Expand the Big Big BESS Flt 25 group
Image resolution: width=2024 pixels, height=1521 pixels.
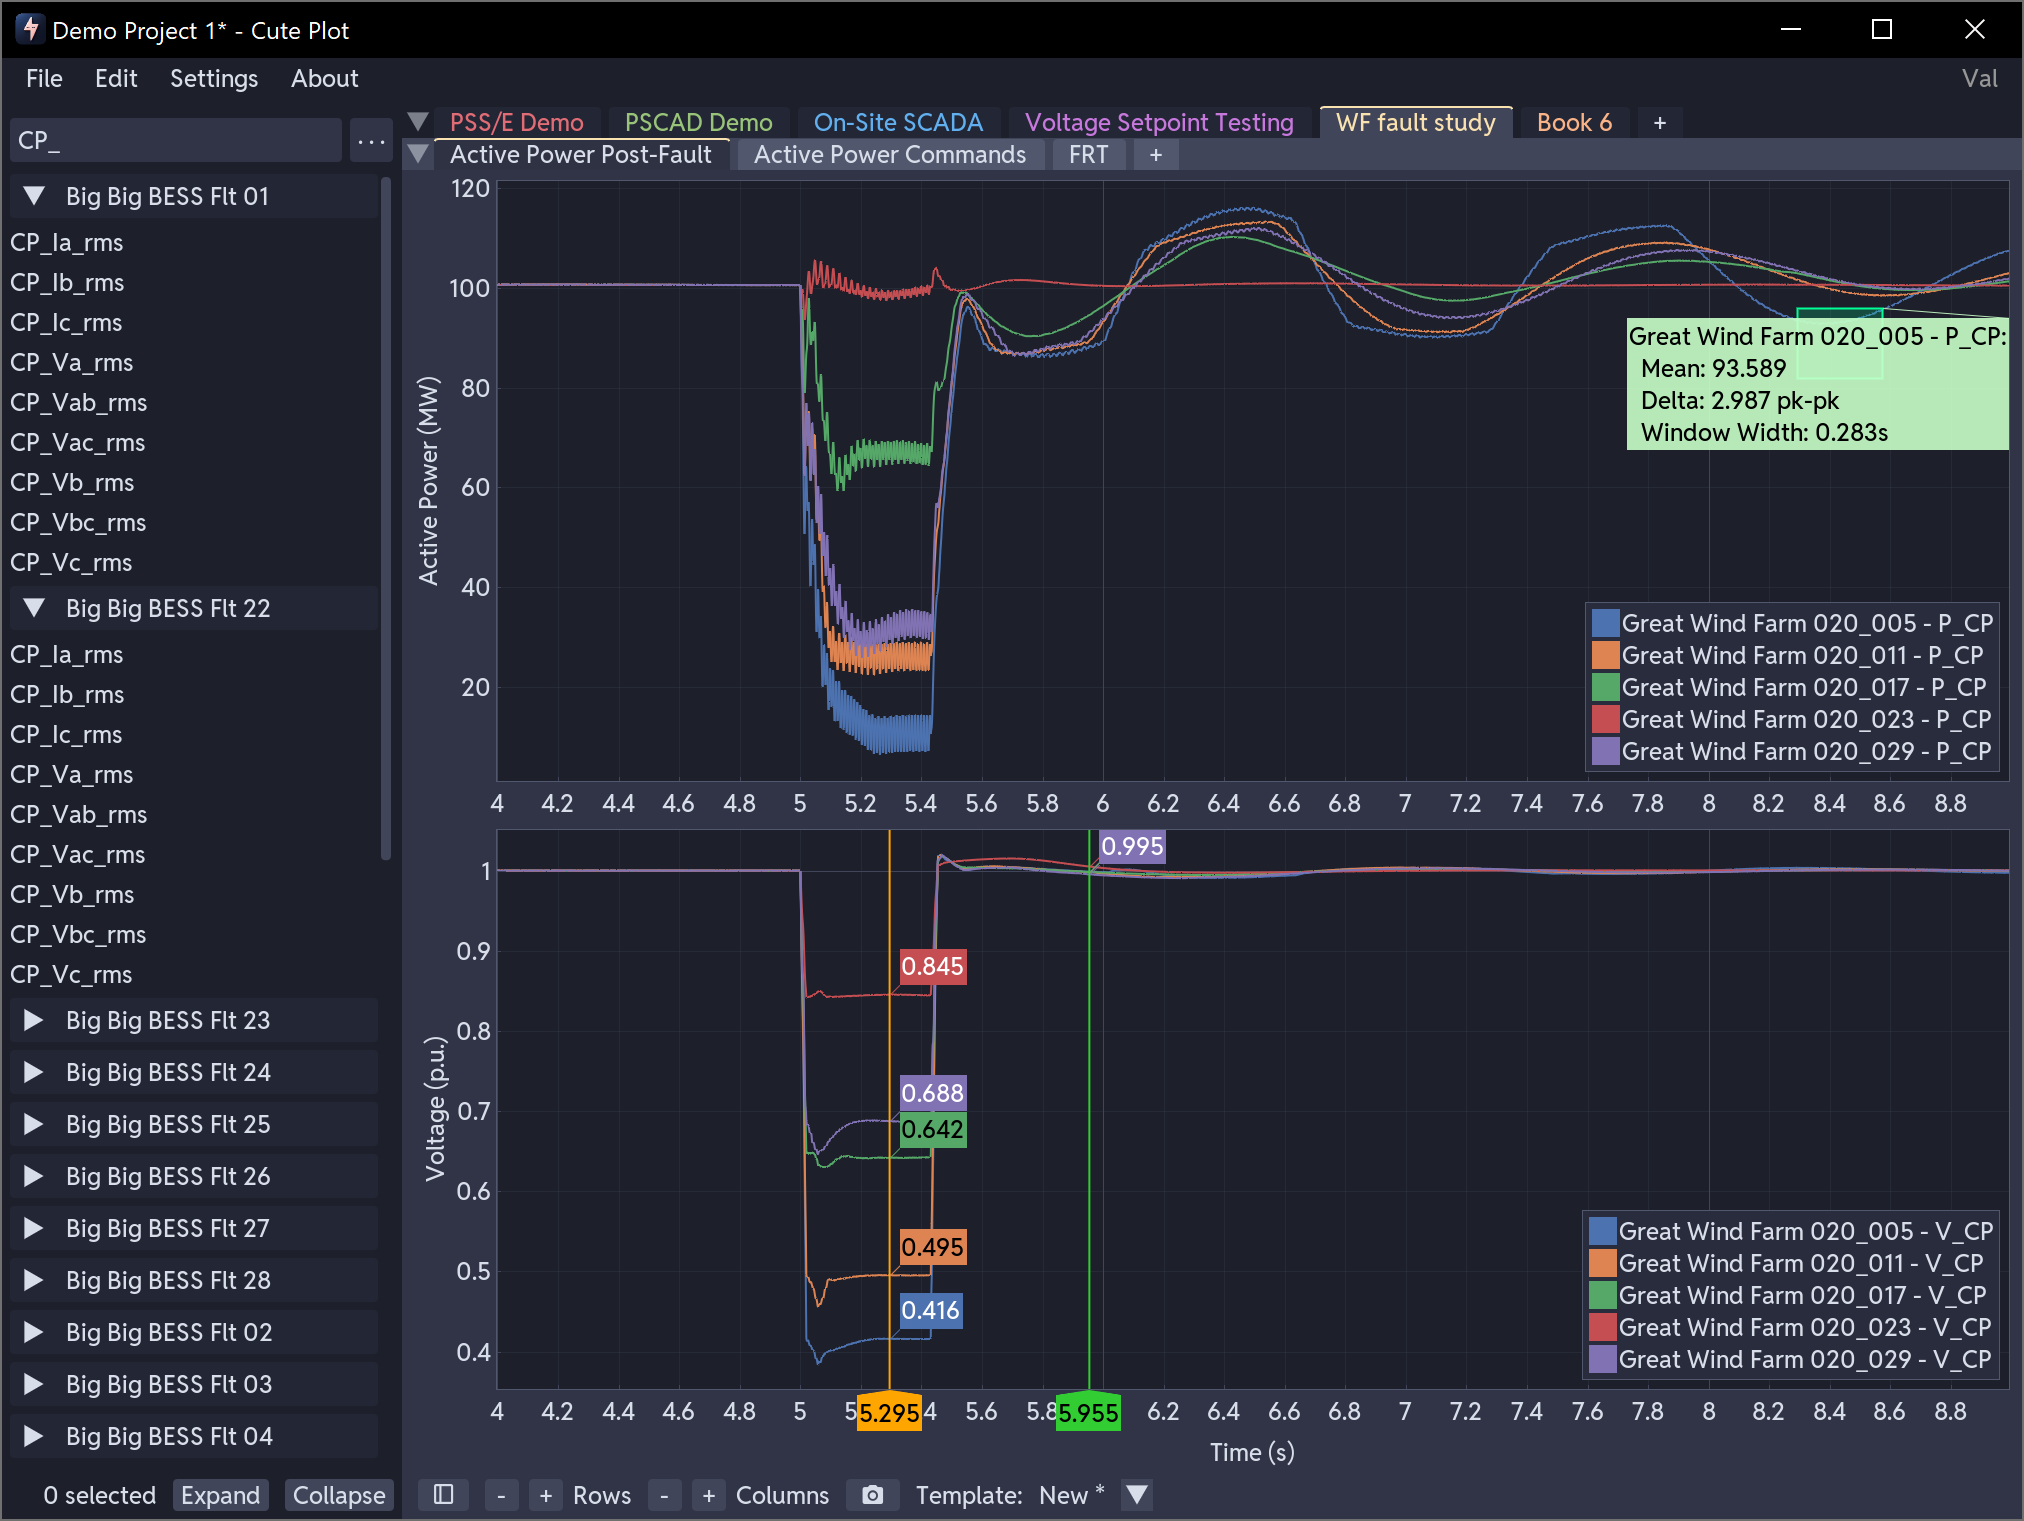(34, 1124)
